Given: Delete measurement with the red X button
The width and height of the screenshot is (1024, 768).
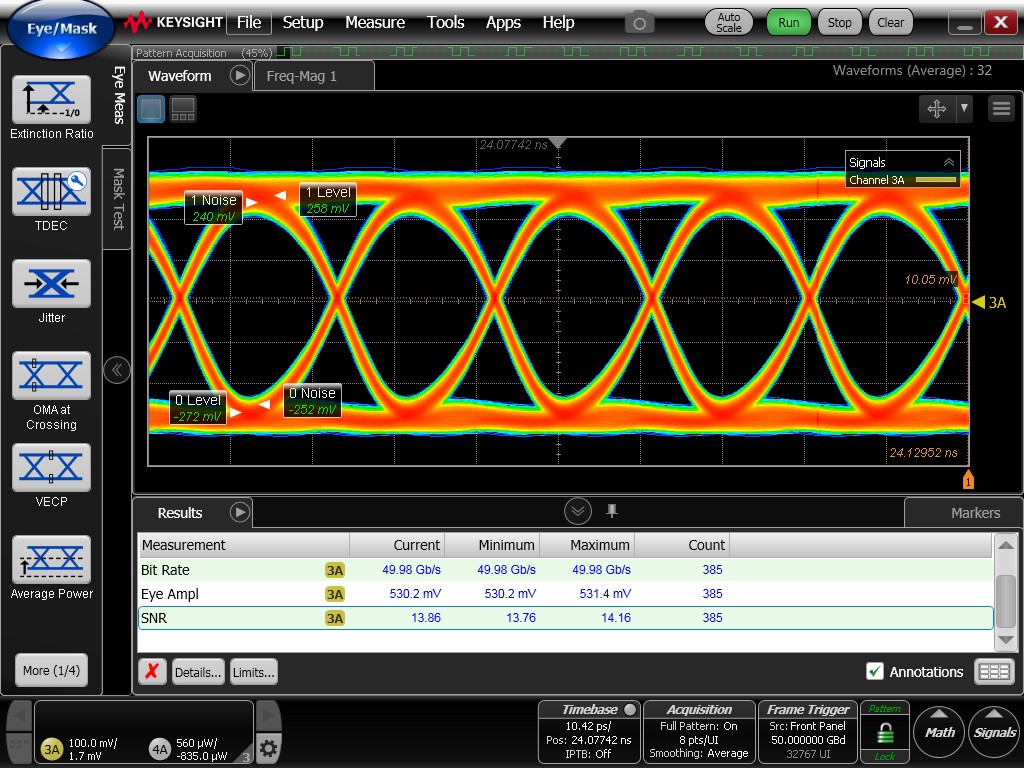Looking at the screenshot, I should point(151,672).
